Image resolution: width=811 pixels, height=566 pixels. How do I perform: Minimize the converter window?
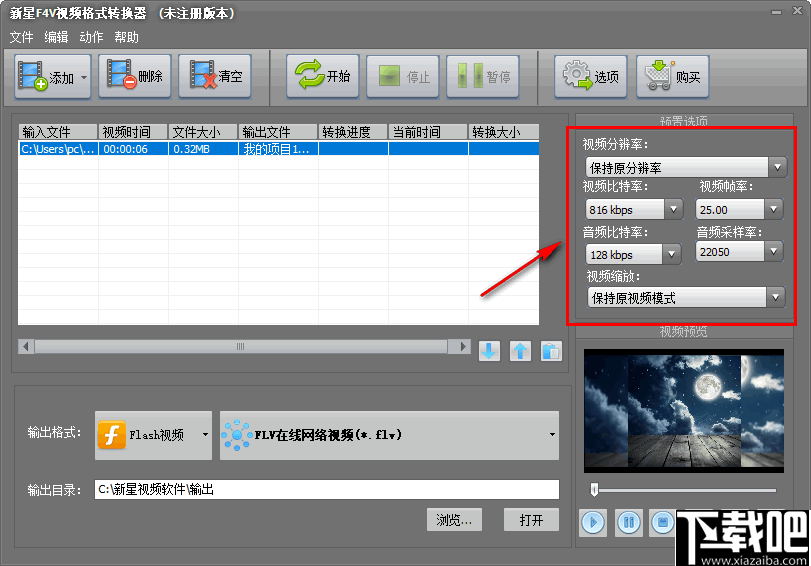pos(776,11)
